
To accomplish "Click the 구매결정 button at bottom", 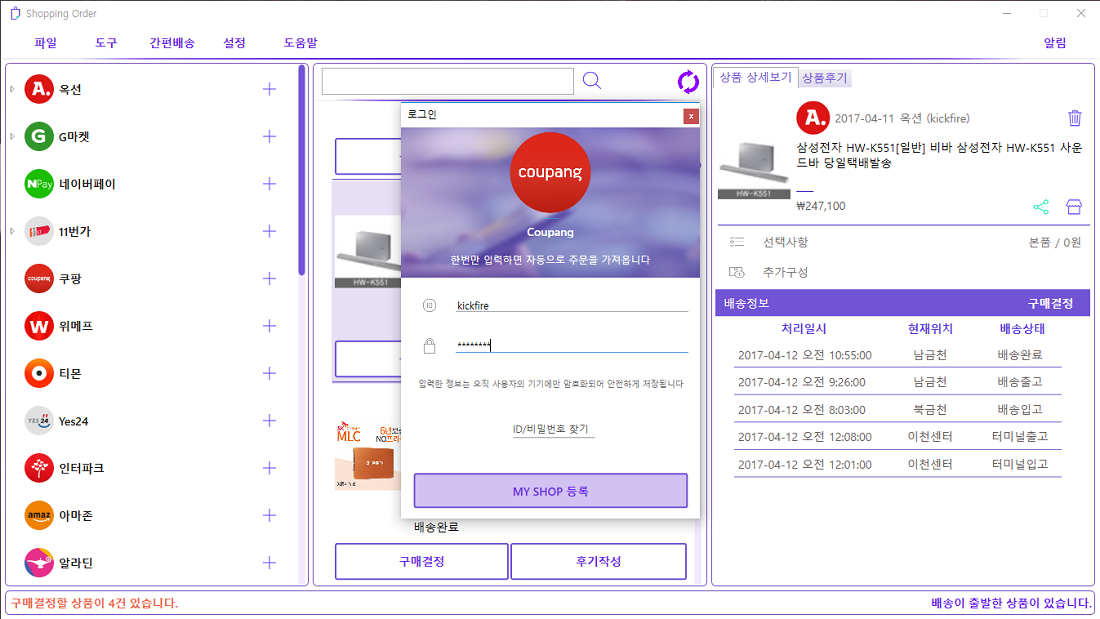I will pyautogui.click(x=422, y=561).
